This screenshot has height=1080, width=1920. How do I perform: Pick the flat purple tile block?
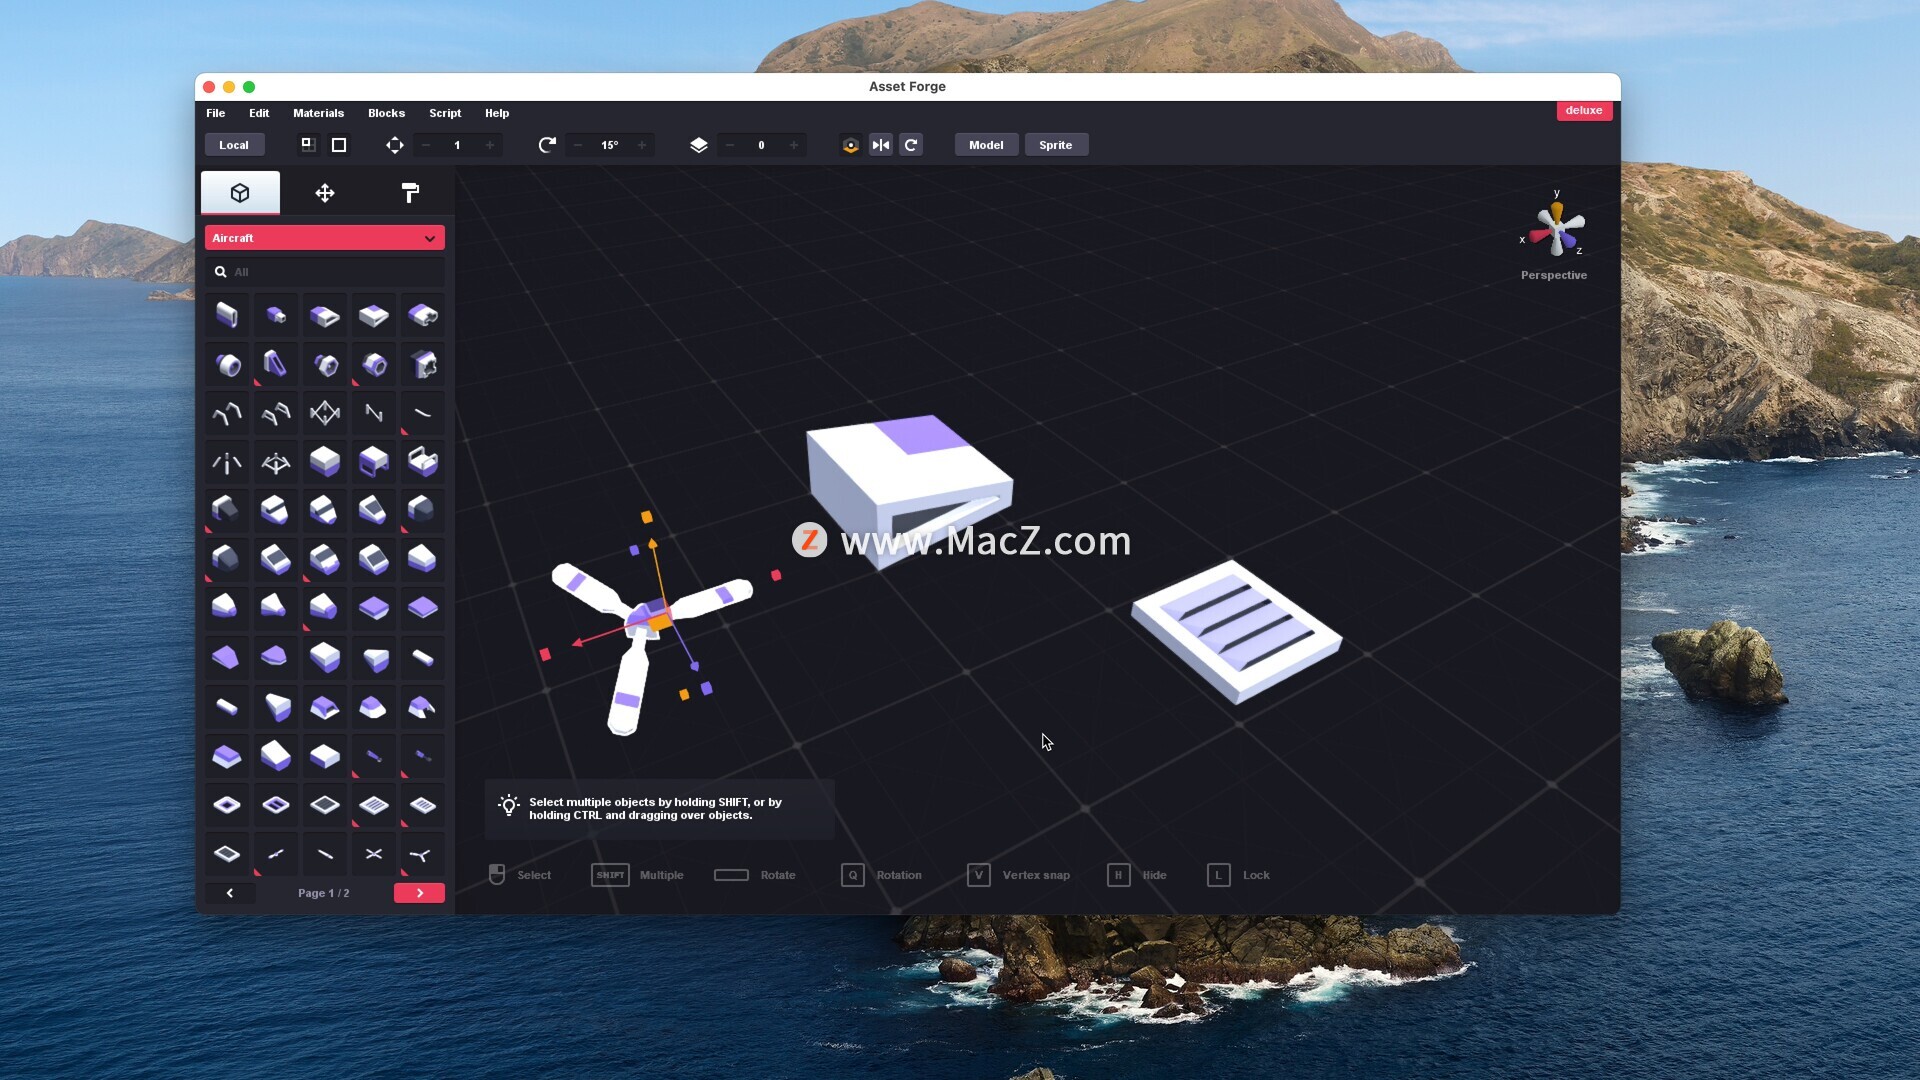[x=422, y=608]
